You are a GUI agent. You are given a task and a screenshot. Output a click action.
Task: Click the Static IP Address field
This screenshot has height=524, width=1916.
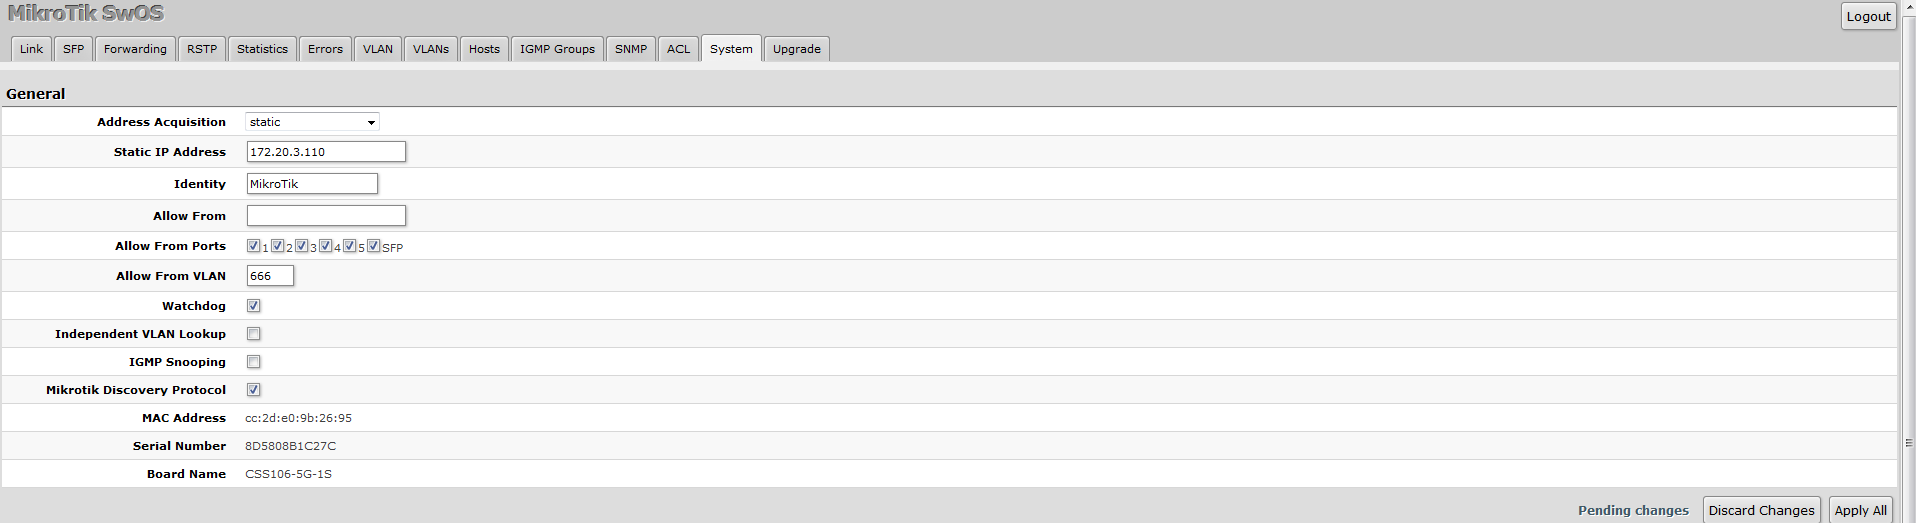coord(326,152)
